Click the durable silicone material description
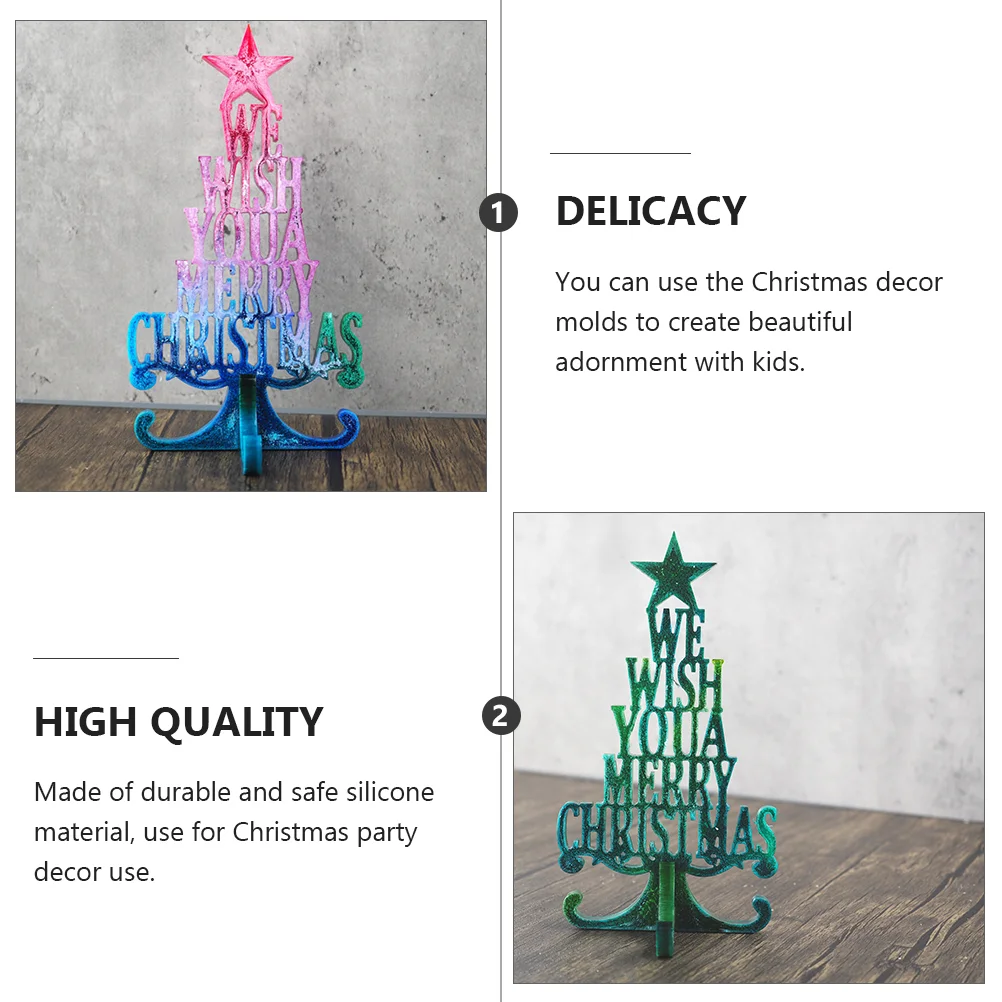Image resolution: width=1002 pixels, height=1002 pixels. point(234,832)
